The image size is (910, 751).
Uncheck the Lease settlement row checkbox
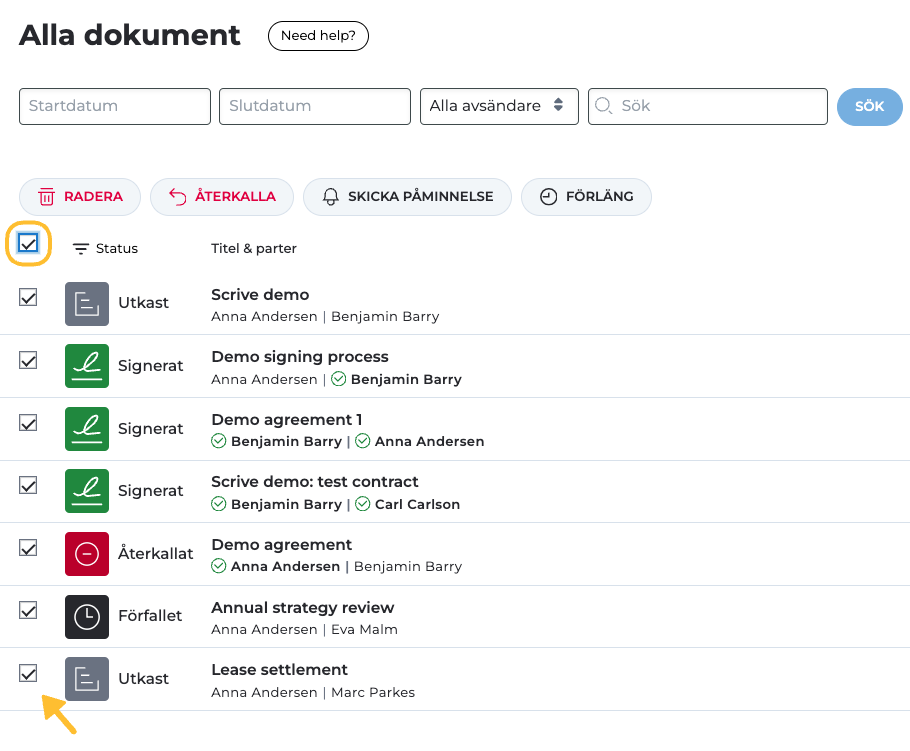click(28, 673)
